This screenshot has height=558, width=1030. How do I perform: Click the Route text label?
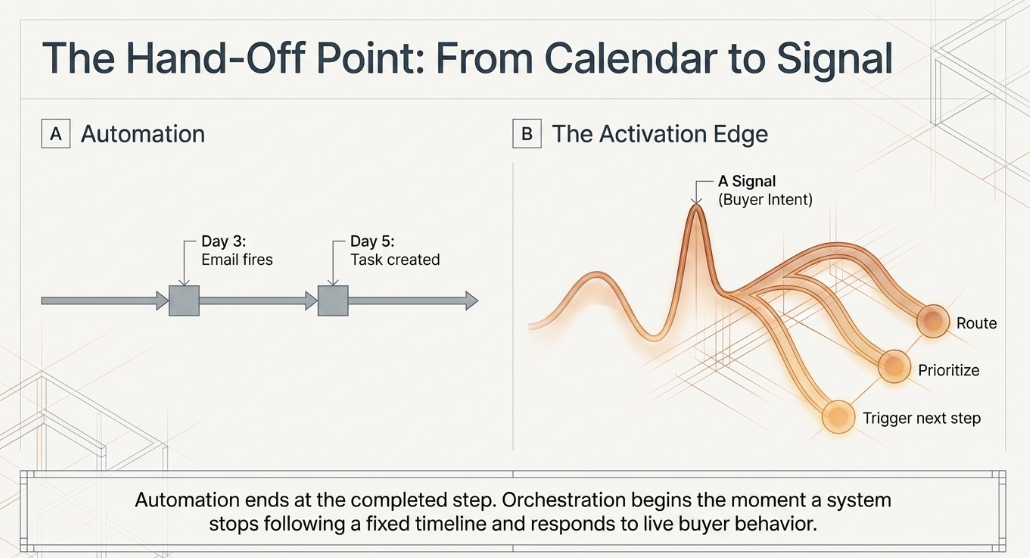976,323
